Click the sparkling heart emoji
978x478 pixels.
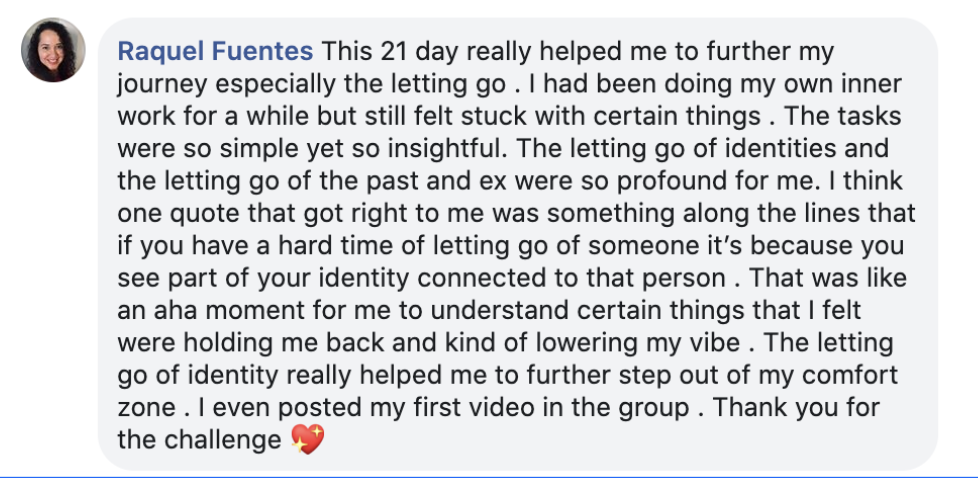(x=308, y=439)
